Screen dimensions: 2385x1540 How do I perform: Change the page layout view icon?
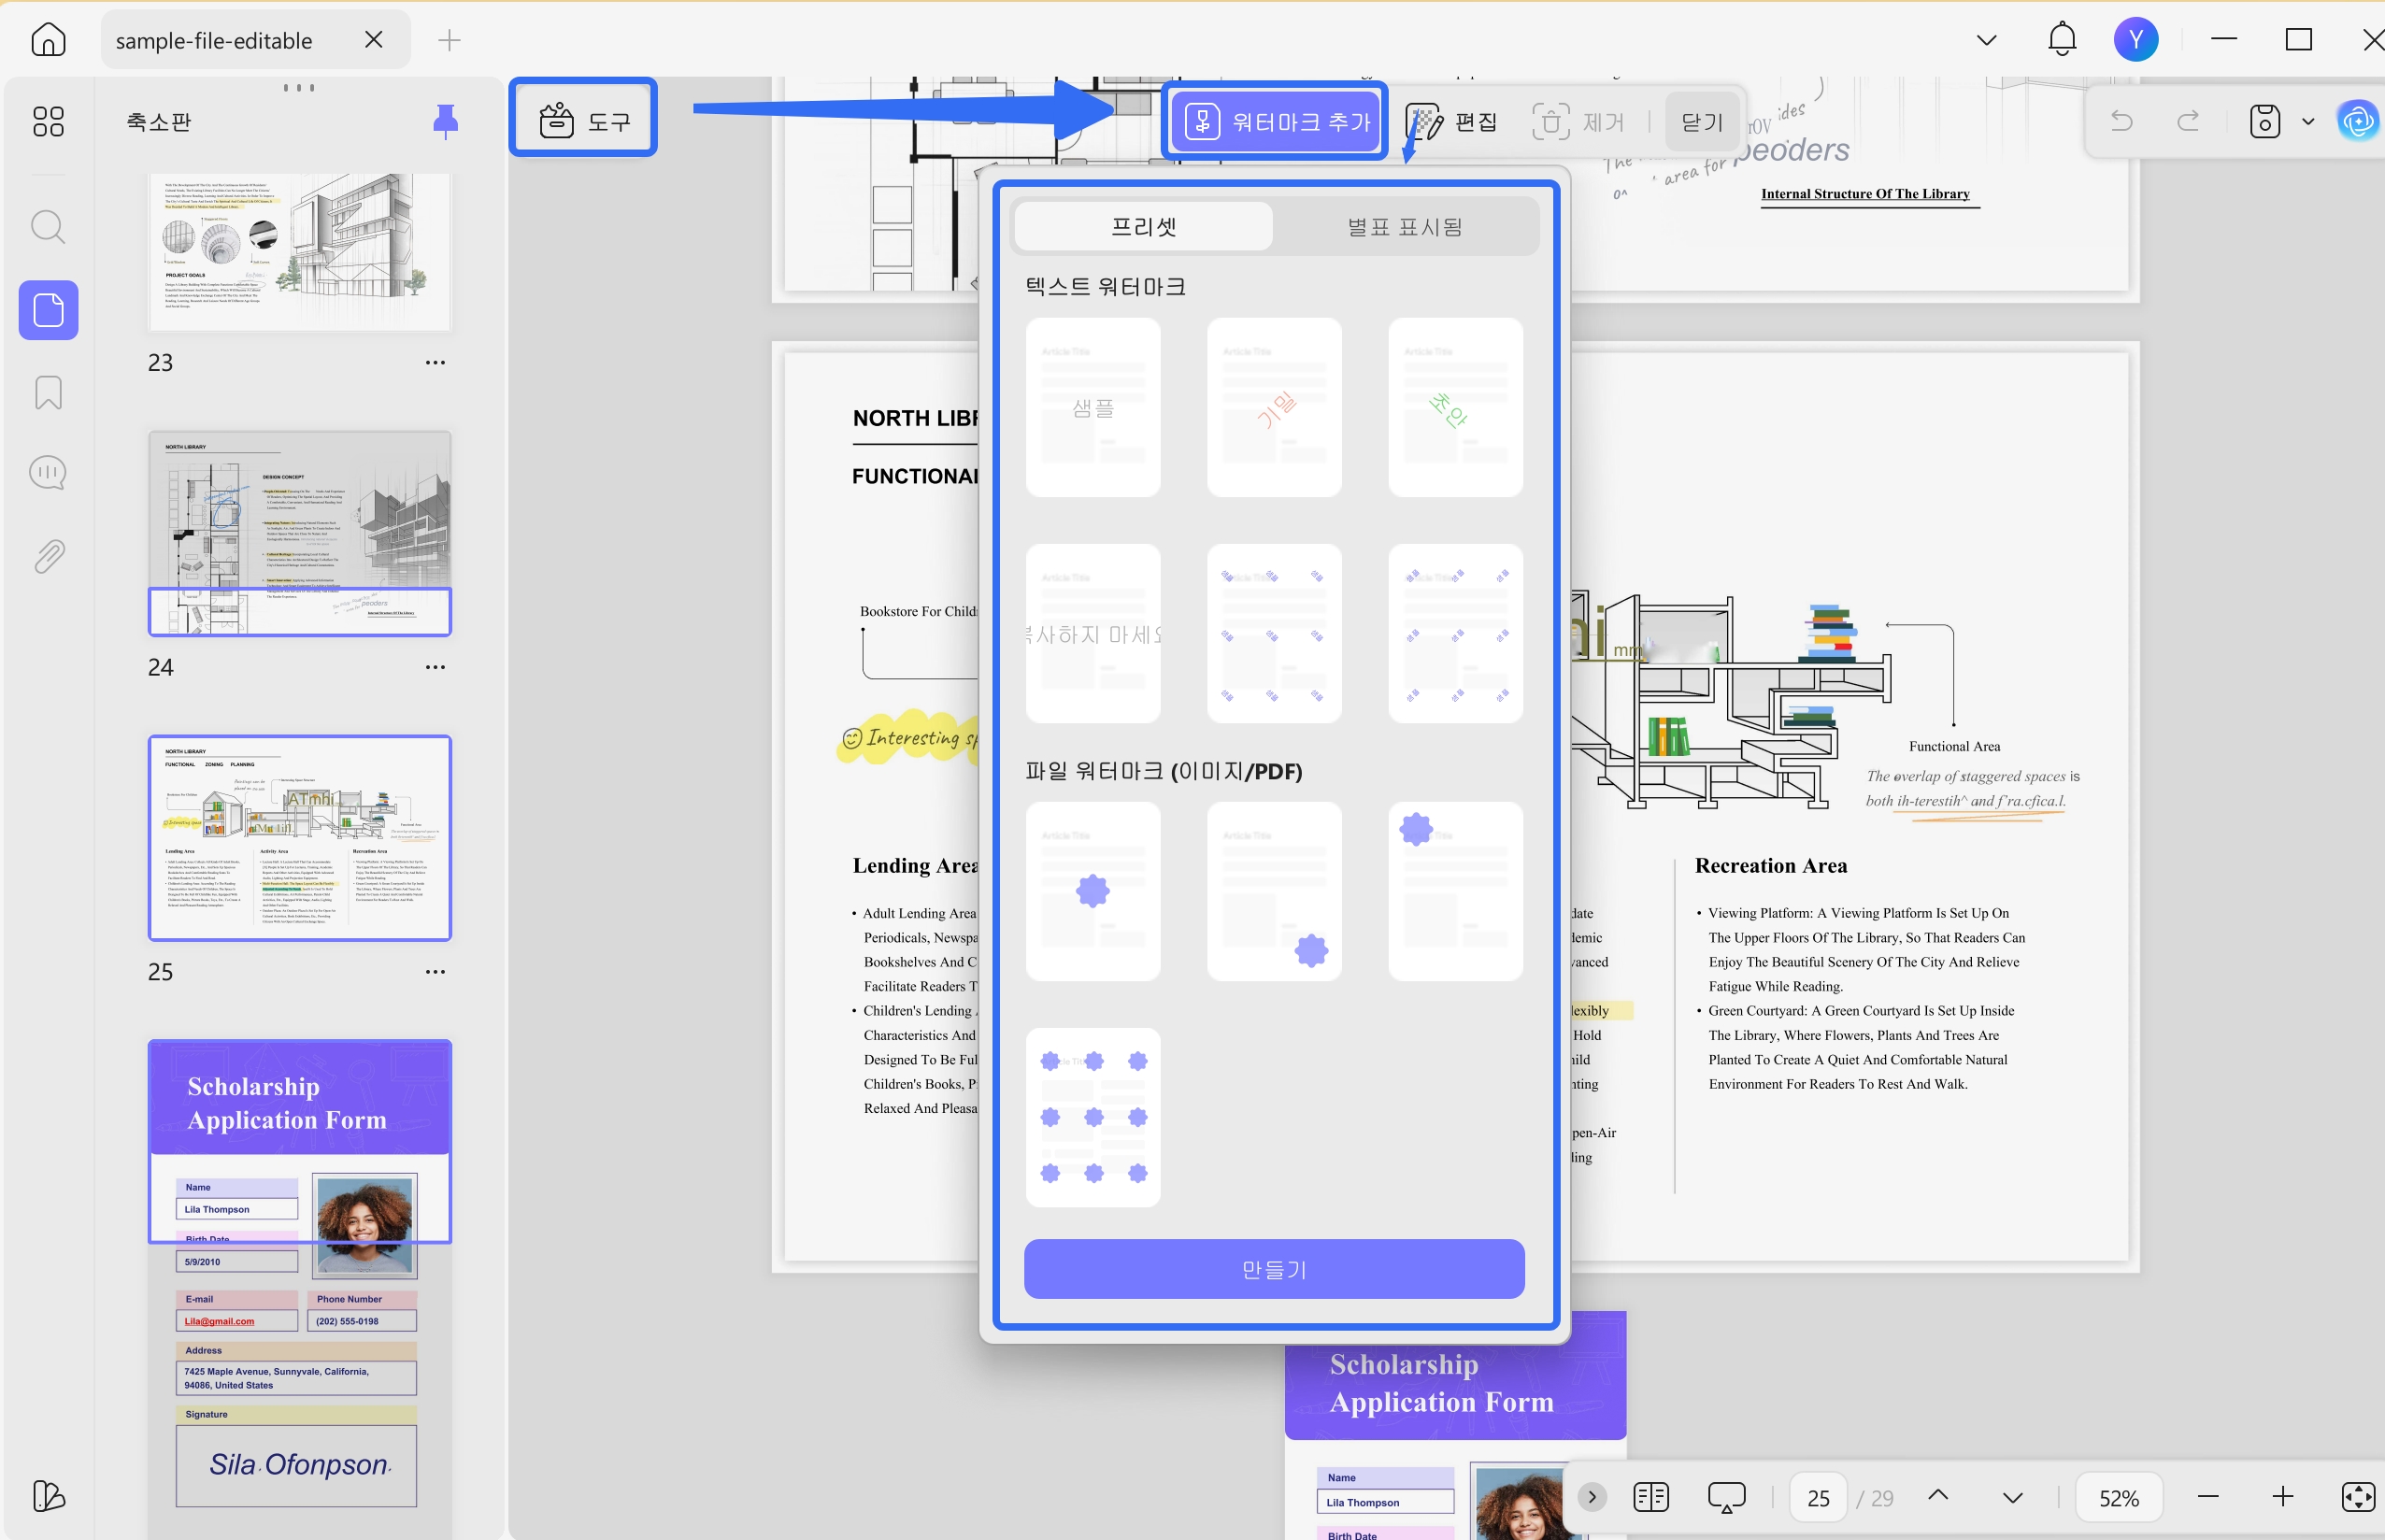point(1651,1497)
